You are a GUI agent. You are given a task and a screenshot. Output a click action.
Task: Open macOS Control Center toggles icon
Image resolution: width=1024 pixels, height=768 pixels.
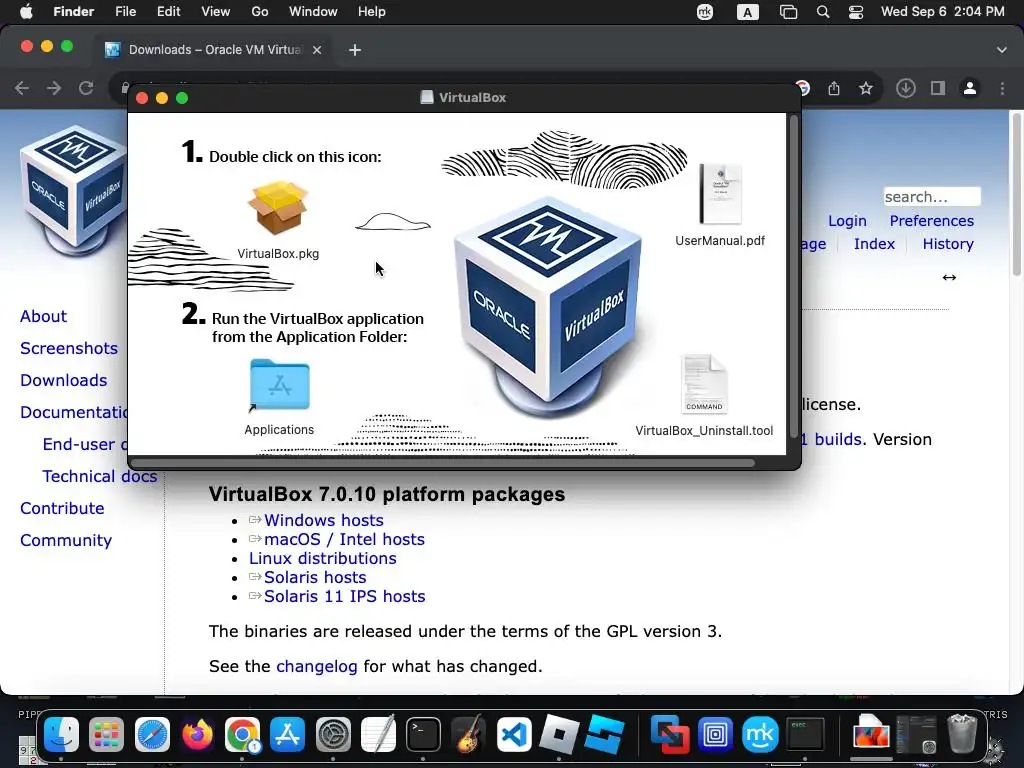click(x=856, y=12)
